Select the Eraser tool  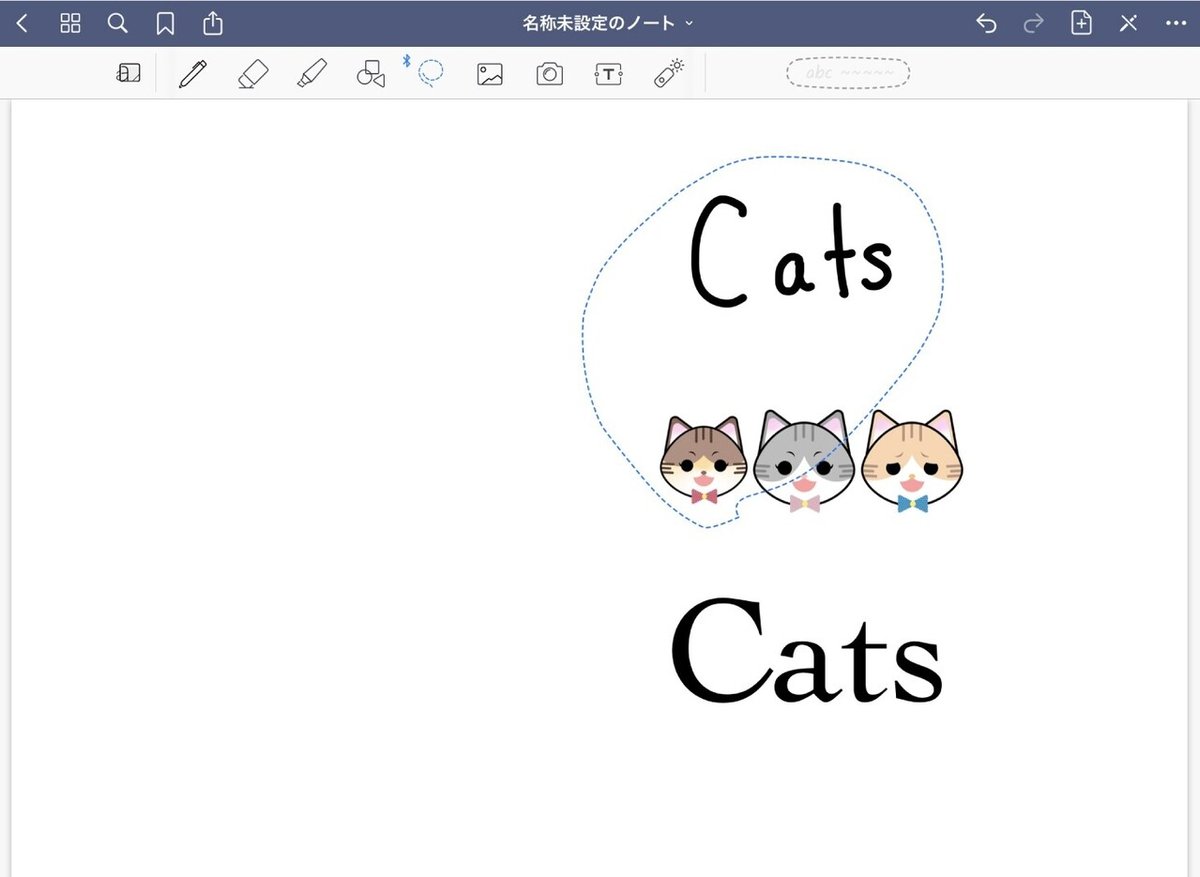pyautogui.click(x=253, y=74)
